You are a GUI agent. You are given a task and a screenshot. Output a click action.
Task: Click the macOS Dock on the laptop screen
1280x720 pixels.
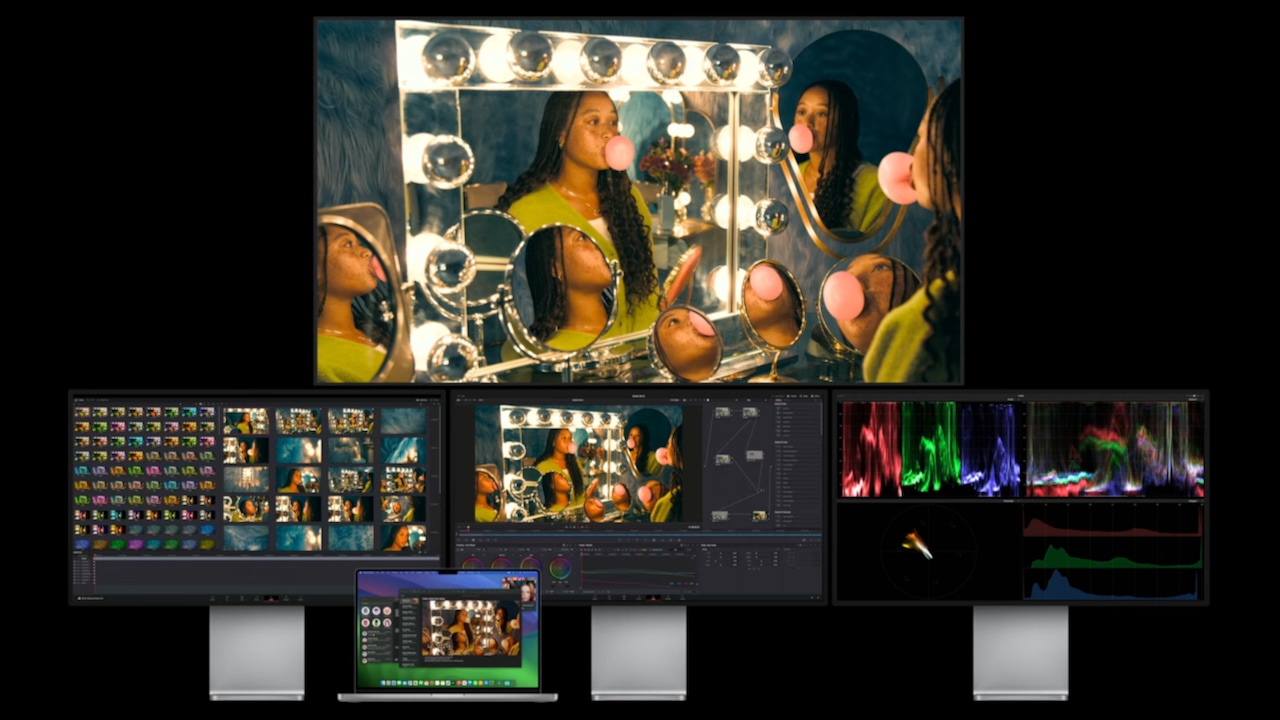[x=447, y=682]
